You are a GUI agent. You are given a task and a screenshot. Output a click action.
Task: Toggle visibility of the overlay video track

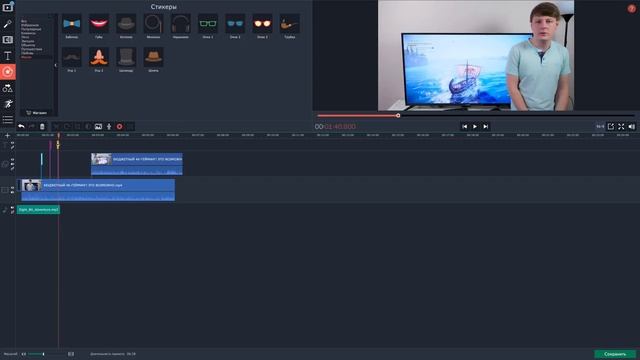click(13, 160)
